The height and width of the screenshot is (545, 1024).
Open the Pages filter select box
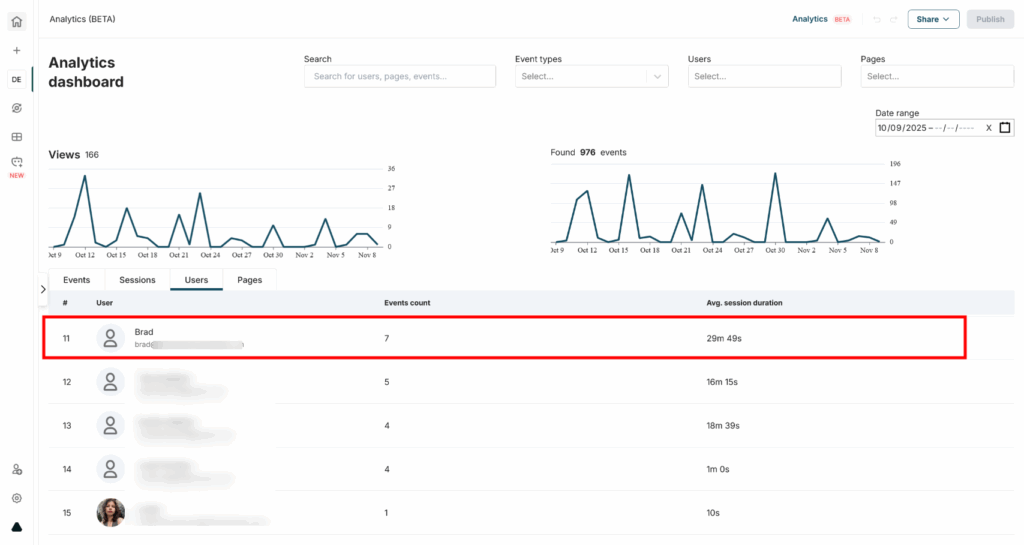(x=937, y=76)
